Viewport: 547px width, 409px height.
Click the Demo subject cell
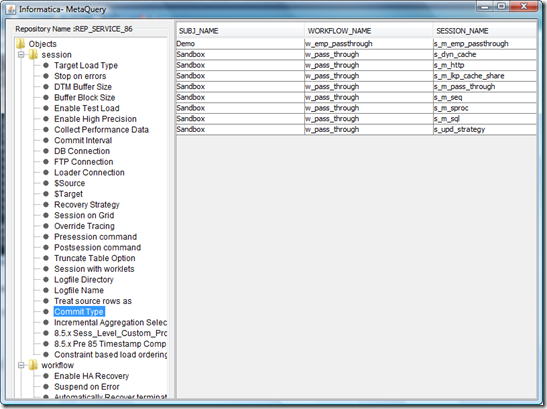240,44
